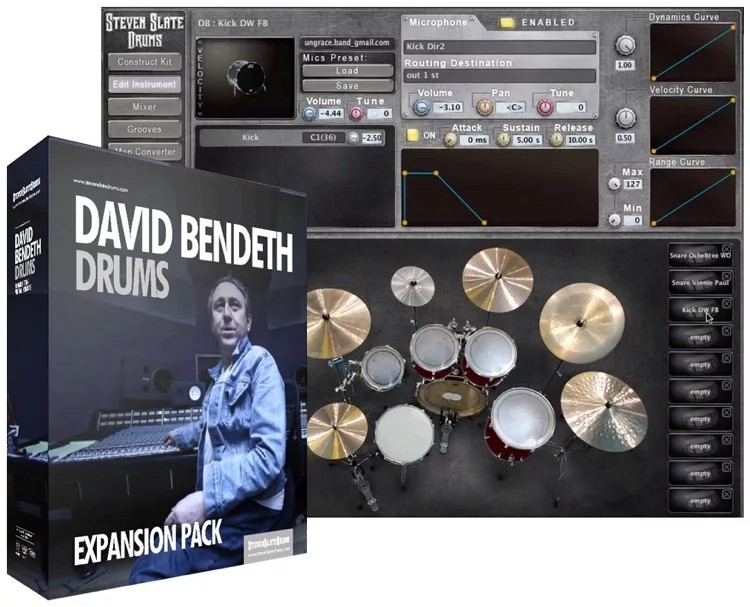Switch to Edit Instrument page

pyautogui.click(x=144, y=84)
